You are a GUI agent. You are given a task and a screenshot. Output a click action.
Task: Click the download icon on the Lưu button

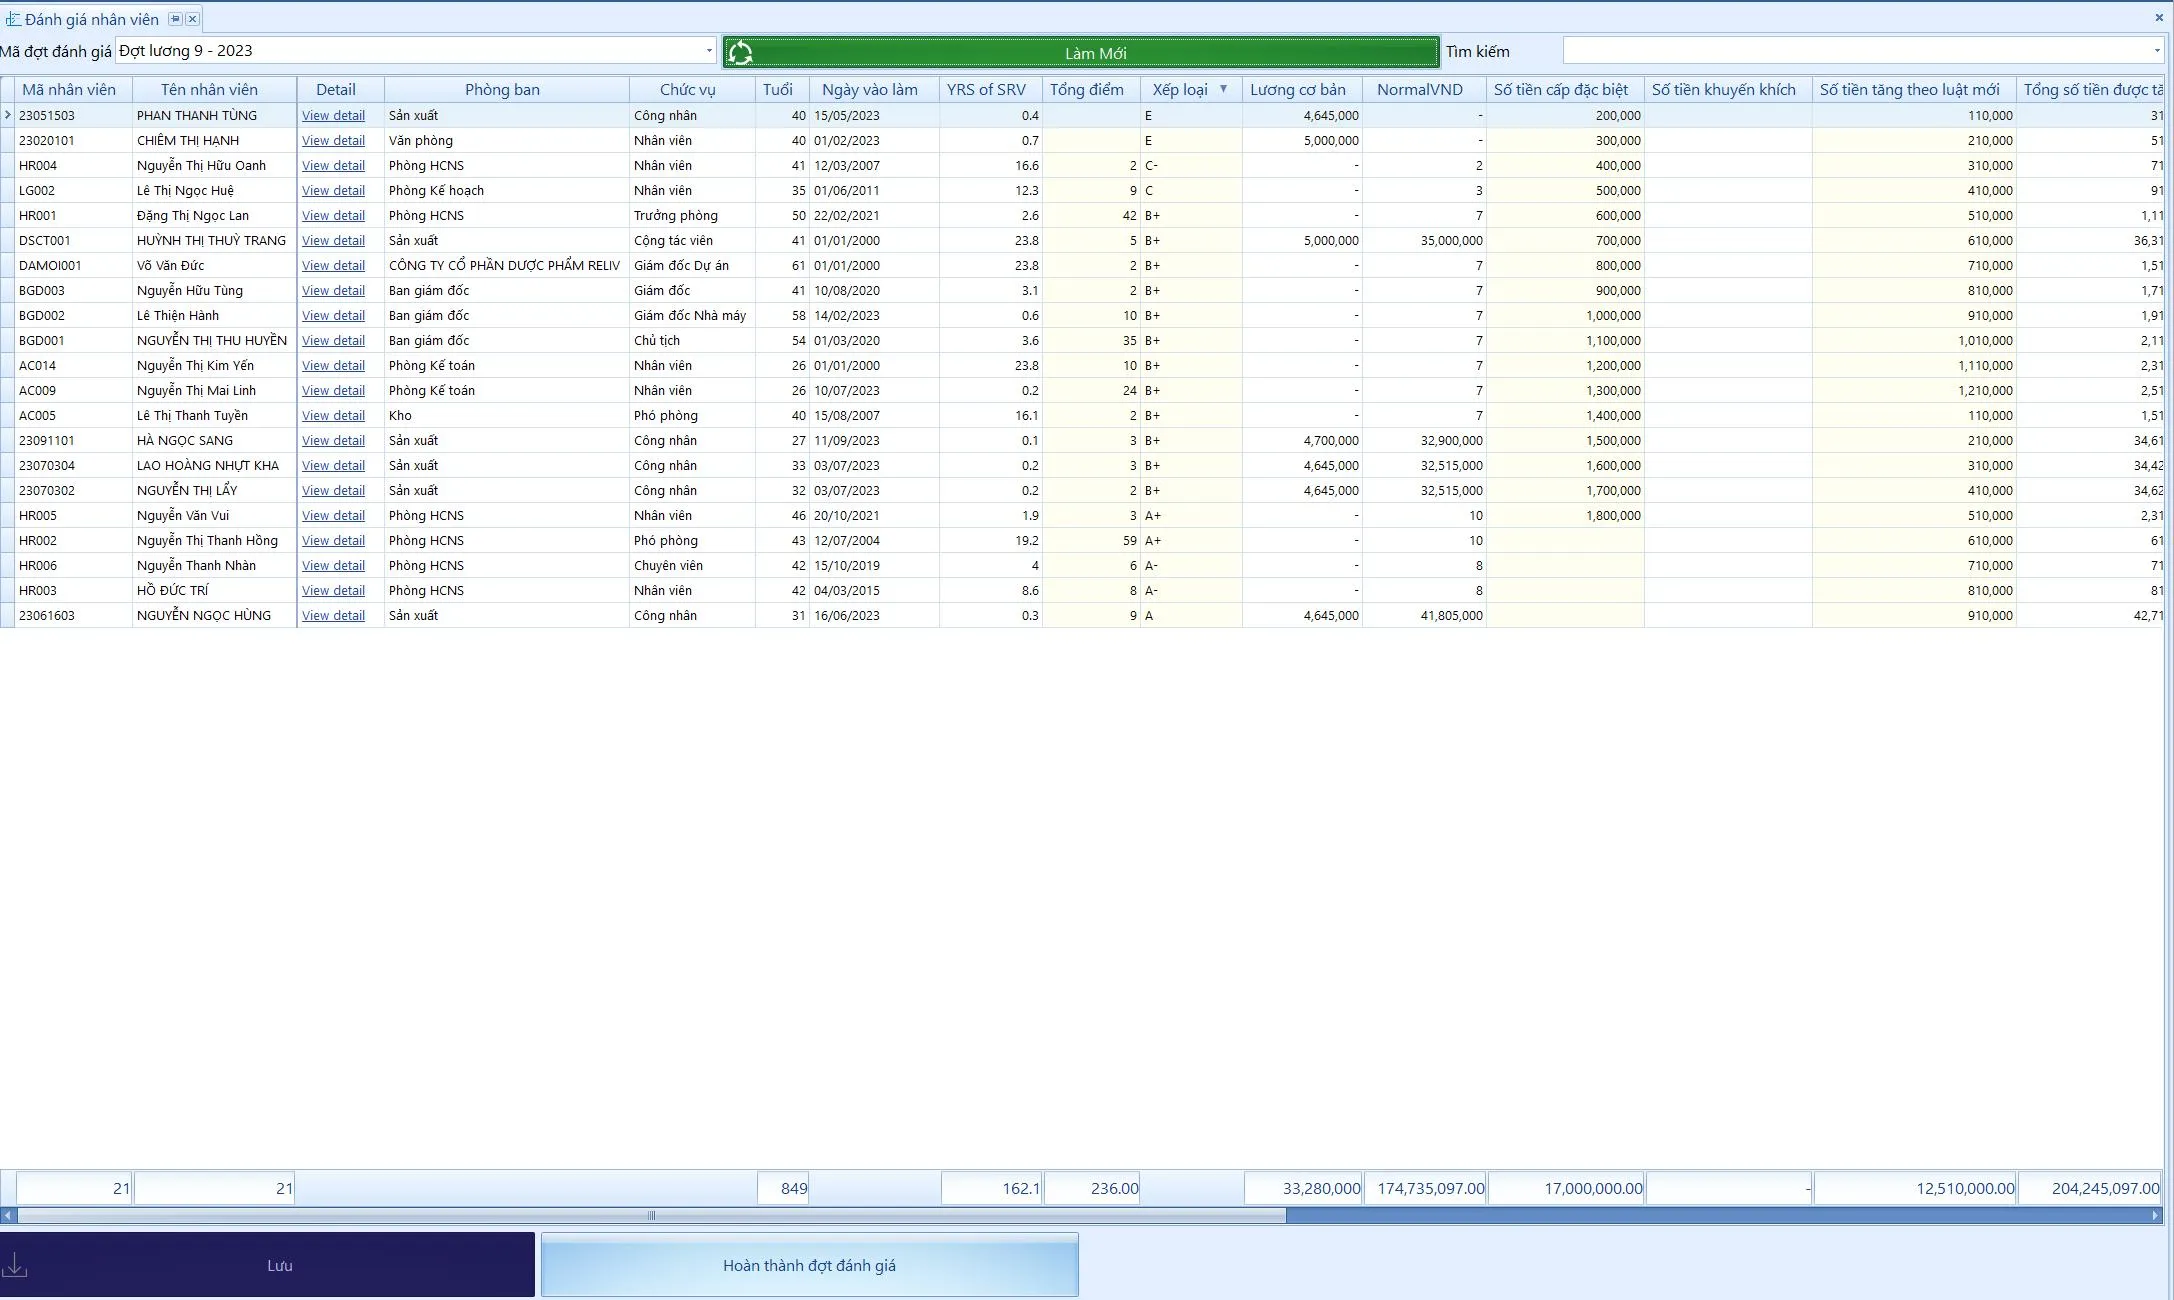click(x=15, y=1265)
